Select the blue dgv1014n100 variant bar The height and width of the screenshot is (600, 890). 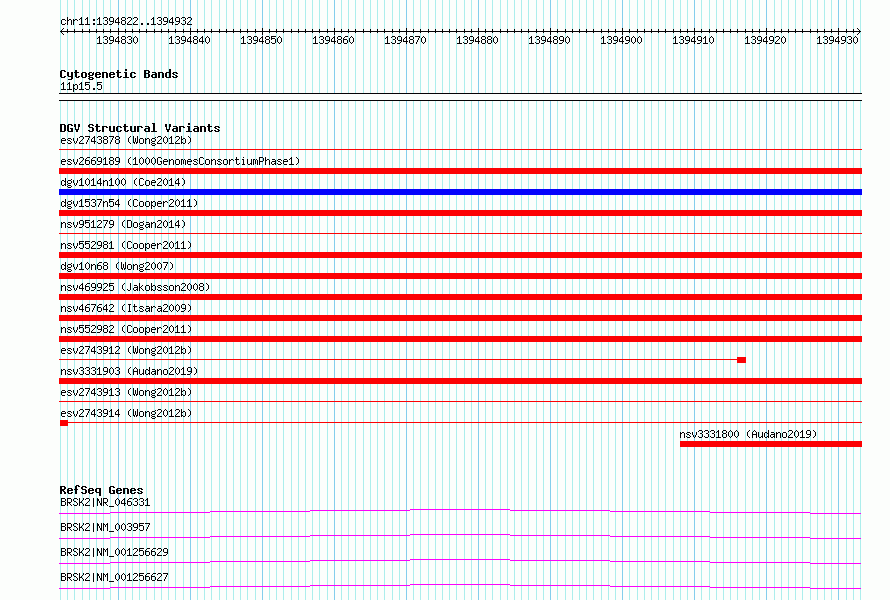[460, 192]
